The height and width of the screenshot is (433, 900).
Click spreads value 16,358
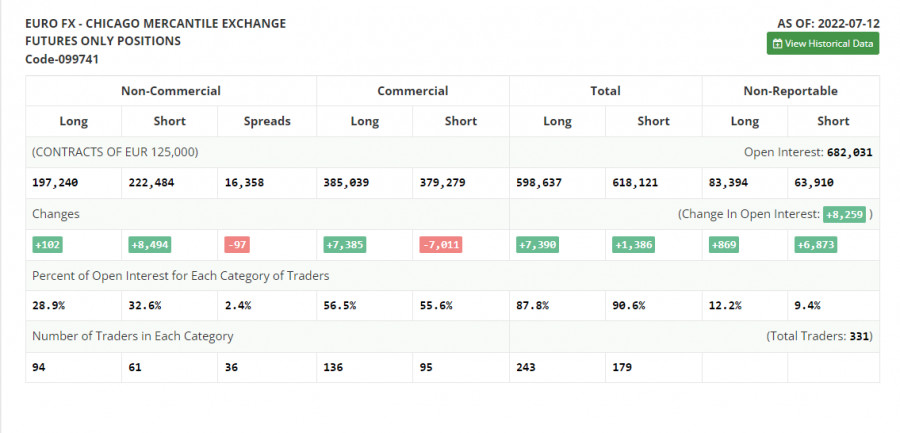point(245,183)
